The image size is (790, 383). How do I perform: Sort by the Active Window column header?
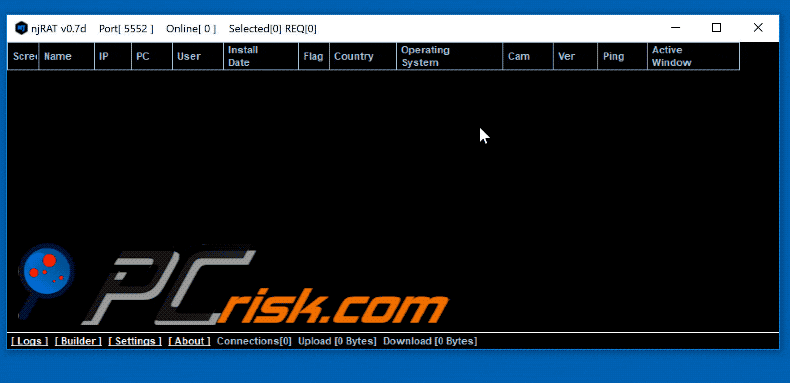[693, 56]
